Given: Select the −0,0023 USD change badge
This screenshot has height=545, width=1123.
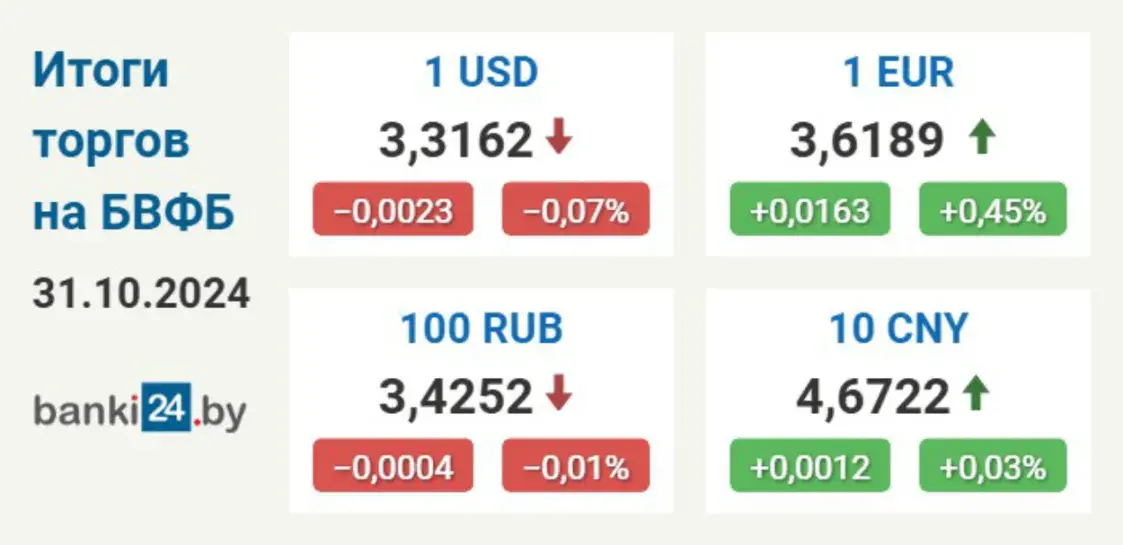Looking at the screenshot, I should tap(393, 209).
